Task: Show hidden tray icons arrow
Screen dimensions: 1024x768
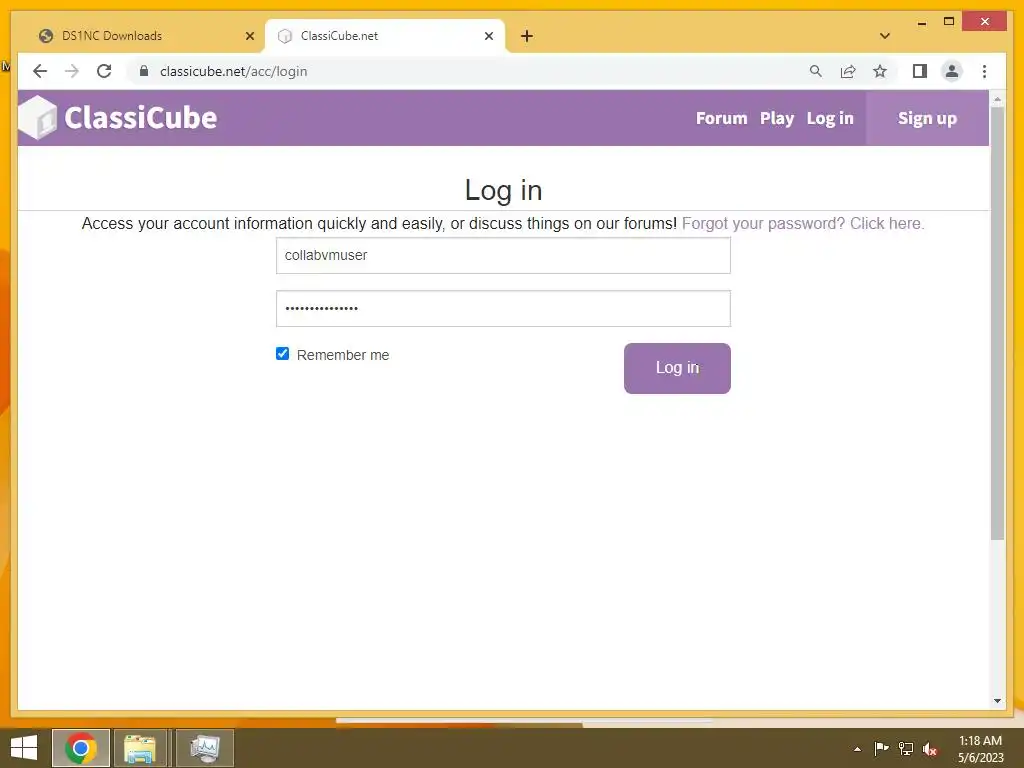Action: (x=857, y=749)
